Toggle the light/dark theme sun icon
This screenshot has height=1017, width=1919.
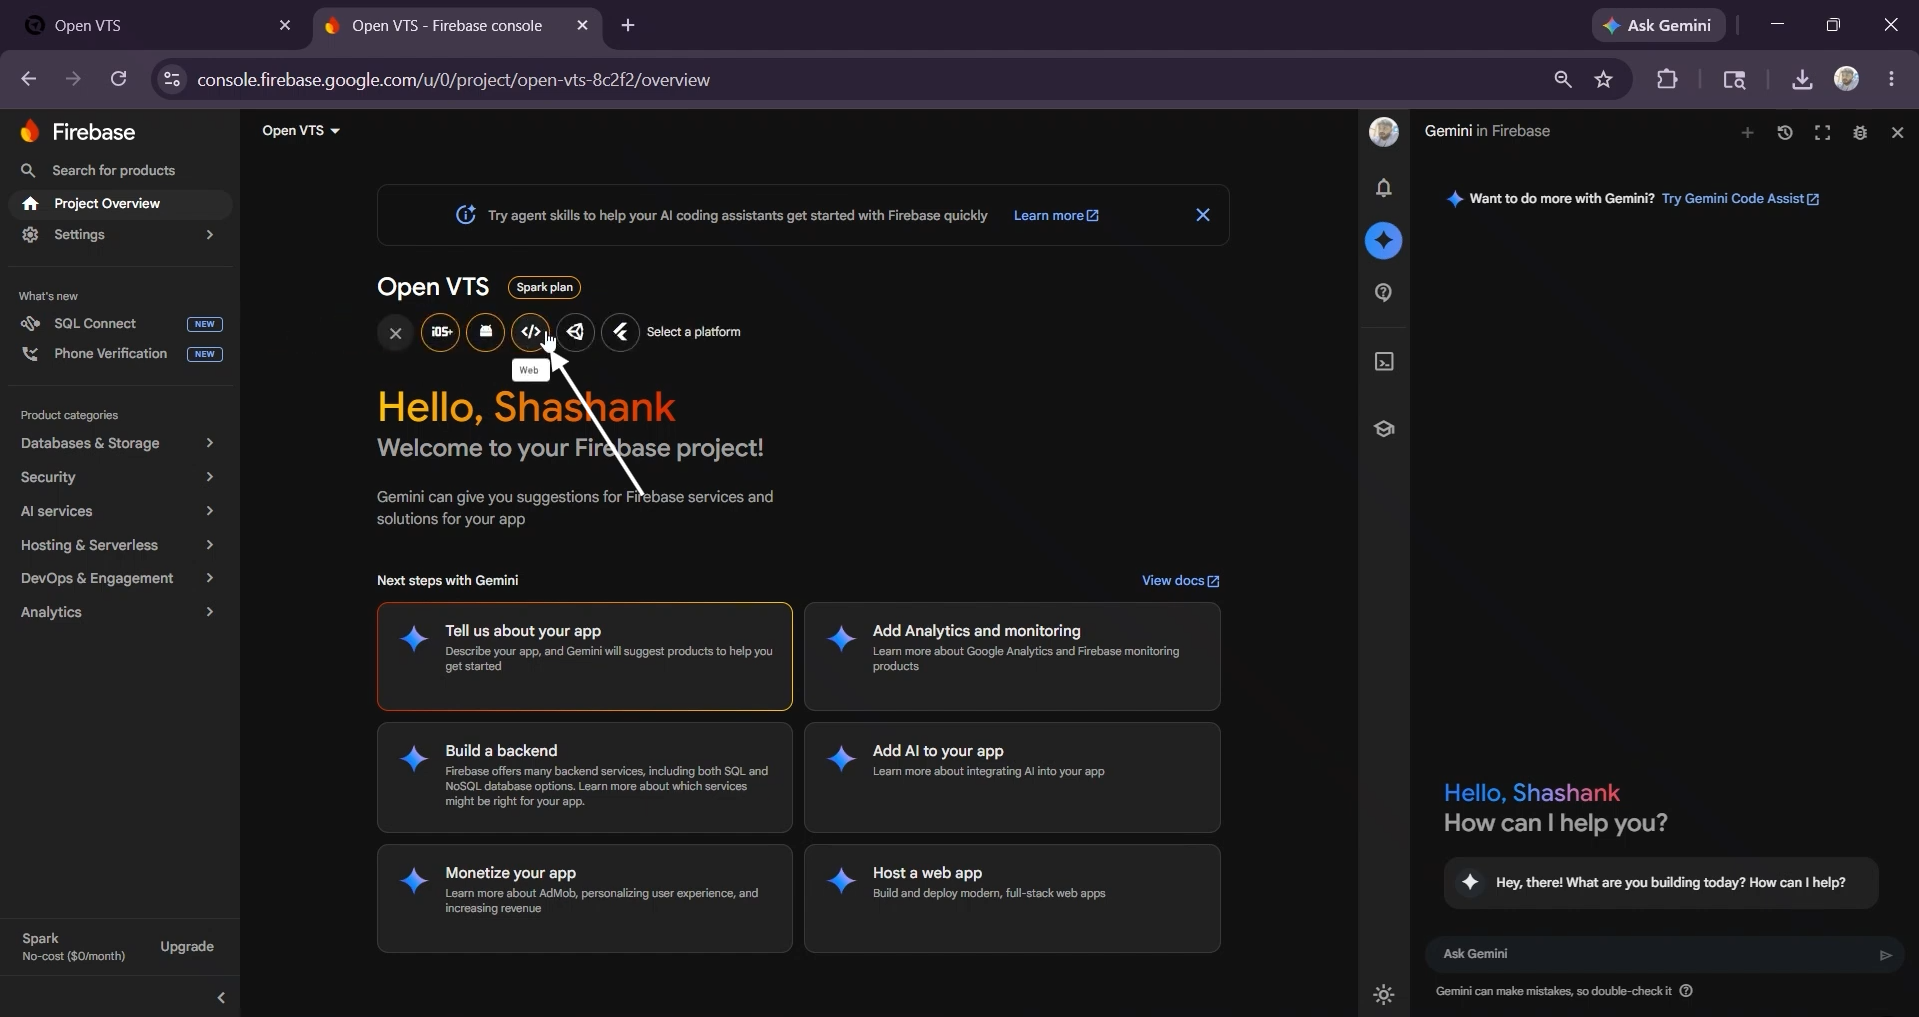tap(1384, 995)
